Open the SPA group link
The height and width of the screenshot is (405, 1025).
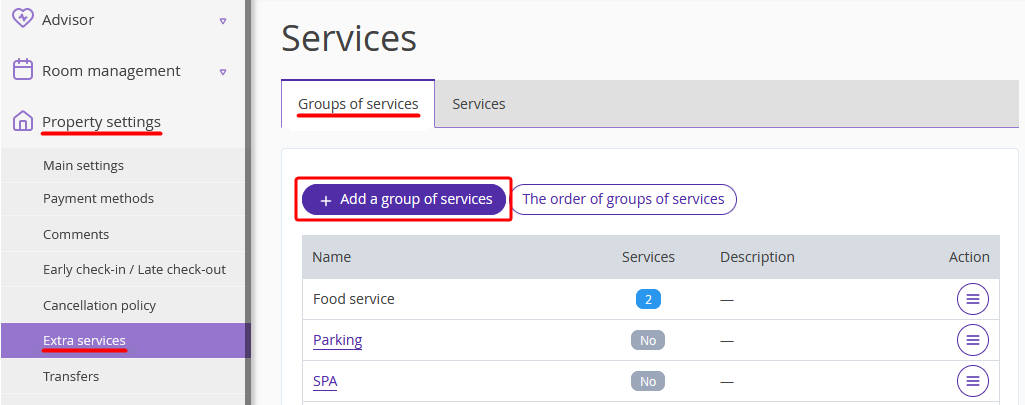[325, 381]
